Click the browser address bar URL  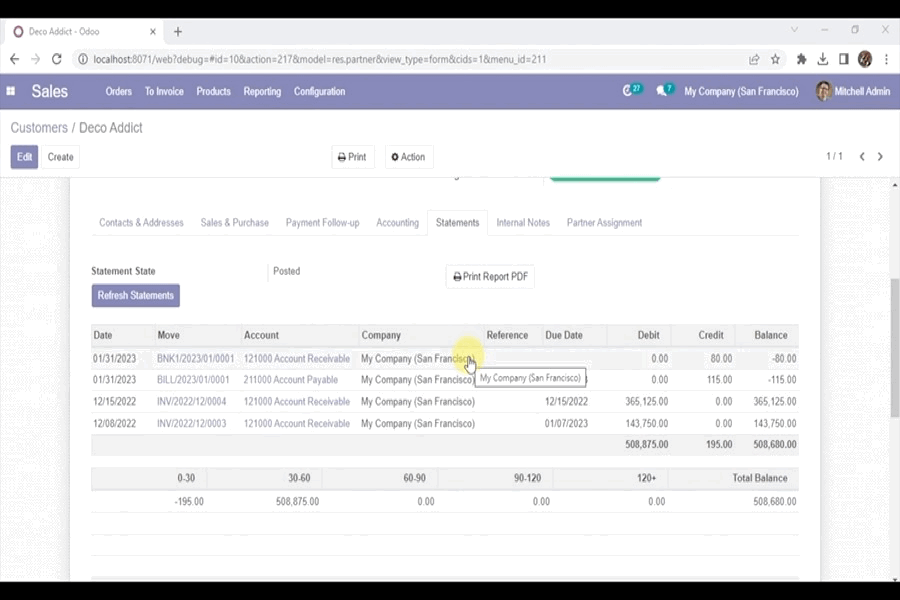(x=320, y=59)
